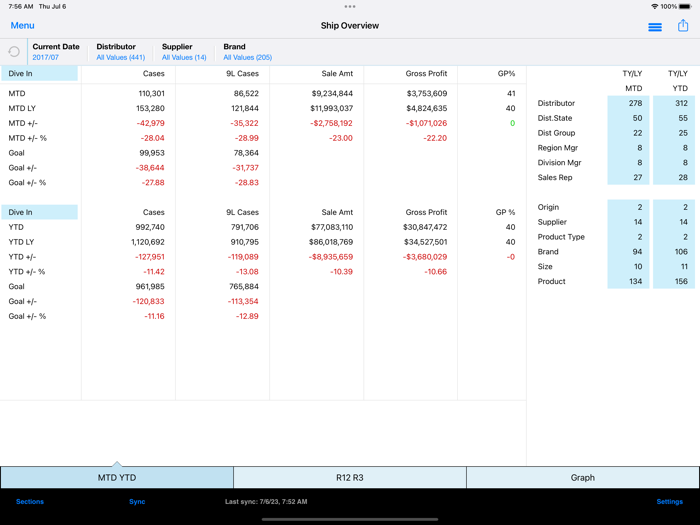The height and width of the screenshot is (525, 700).
Task: Click YTD LY Cases value 1,120,692
Action: 148,242
